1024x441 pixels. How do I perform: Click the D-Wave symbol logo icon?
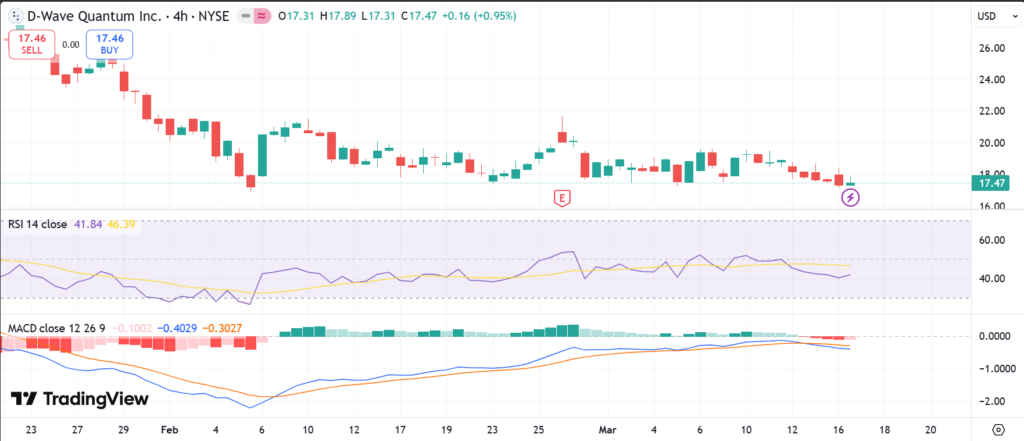16,15
